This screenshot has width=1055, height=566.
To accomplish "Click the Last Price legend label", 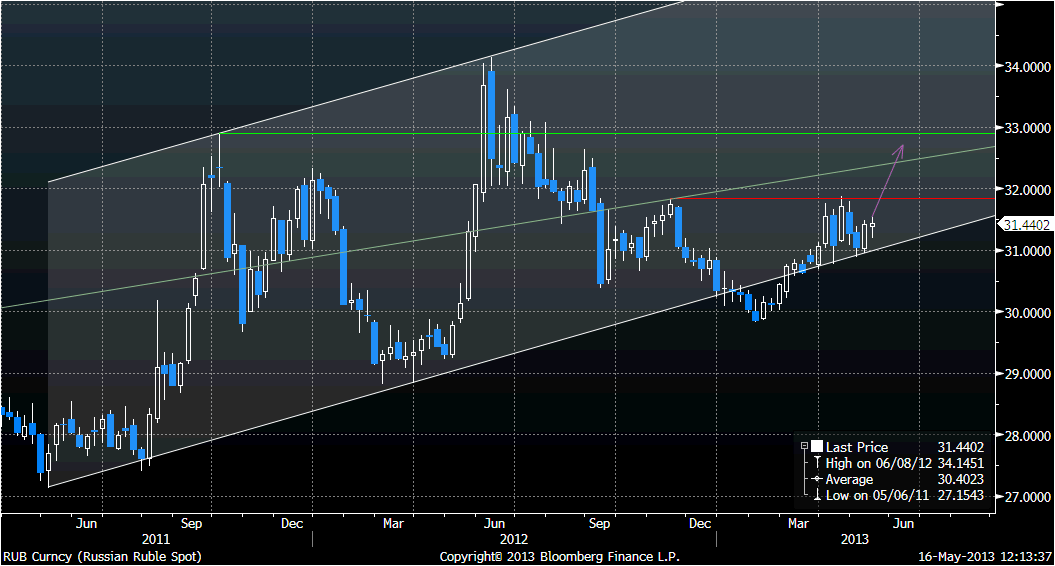I will tap(857, 447).
